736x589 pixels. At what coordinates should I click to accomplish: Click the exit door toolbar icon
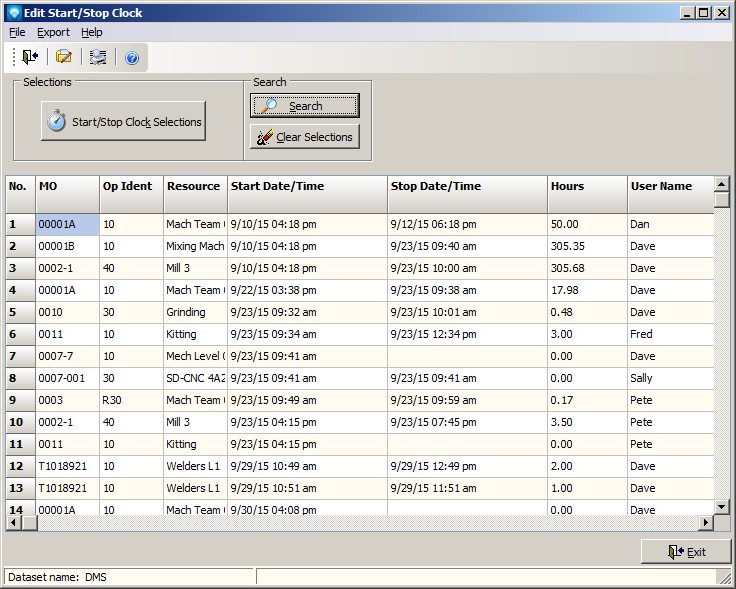tap(29, 58)
